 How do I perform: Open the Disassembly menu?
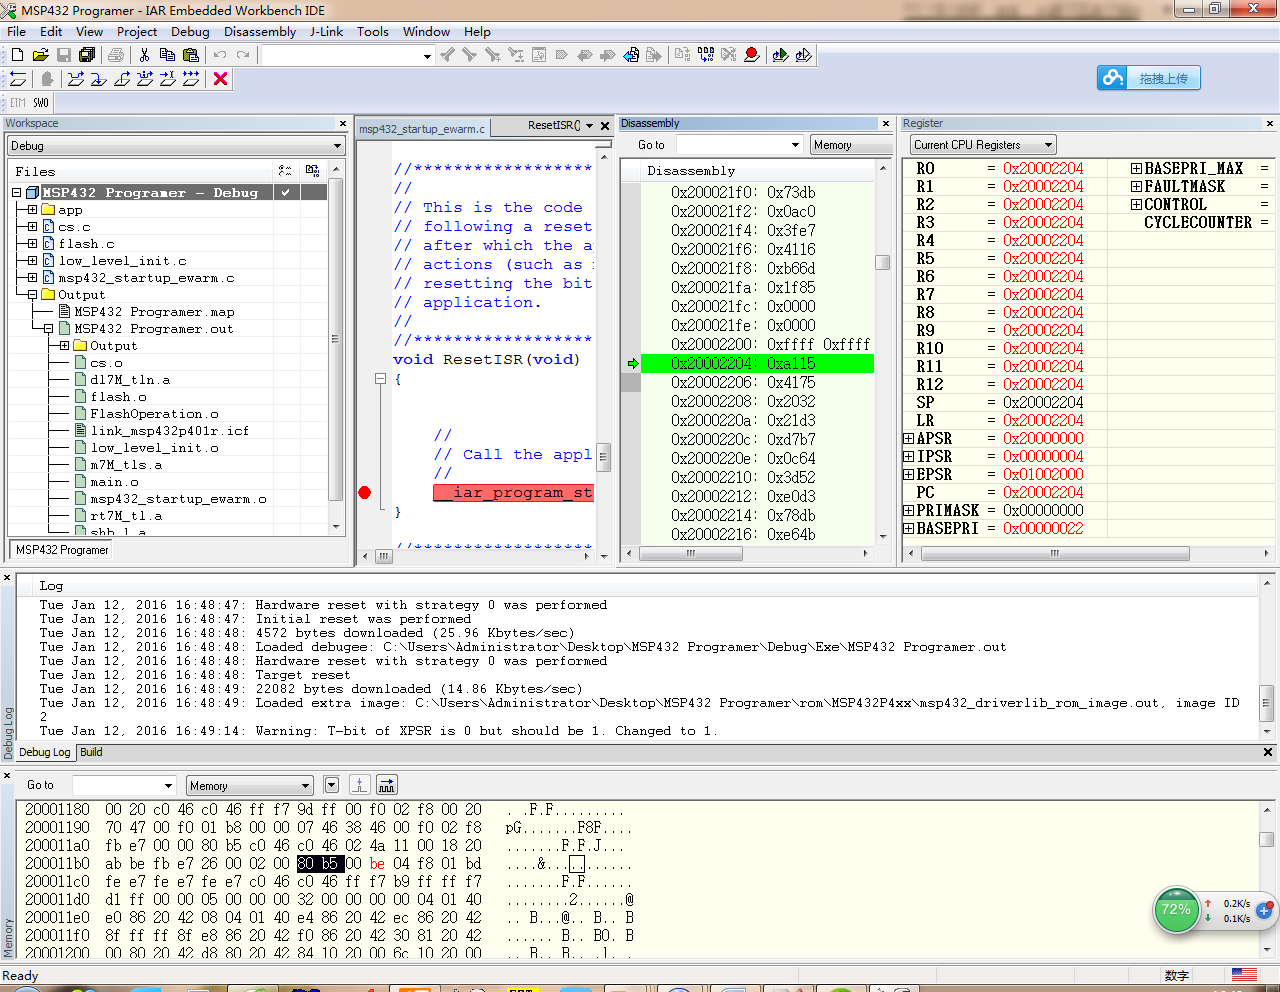click(260, 32)
